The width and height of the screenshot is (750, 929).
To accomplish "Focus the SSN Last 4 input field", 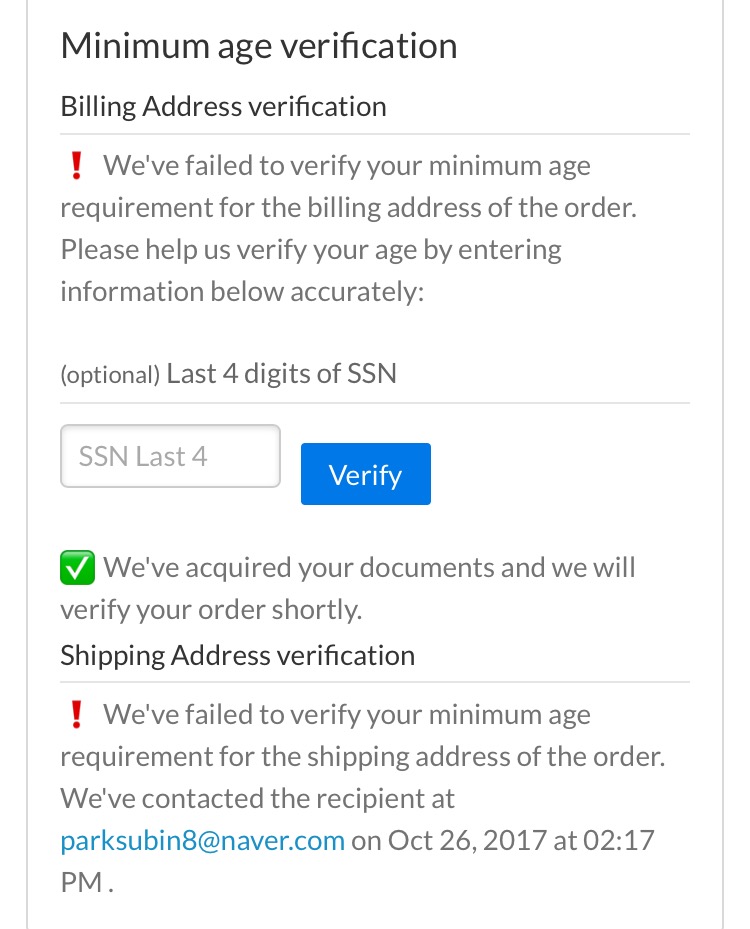I will click(170, 456).
